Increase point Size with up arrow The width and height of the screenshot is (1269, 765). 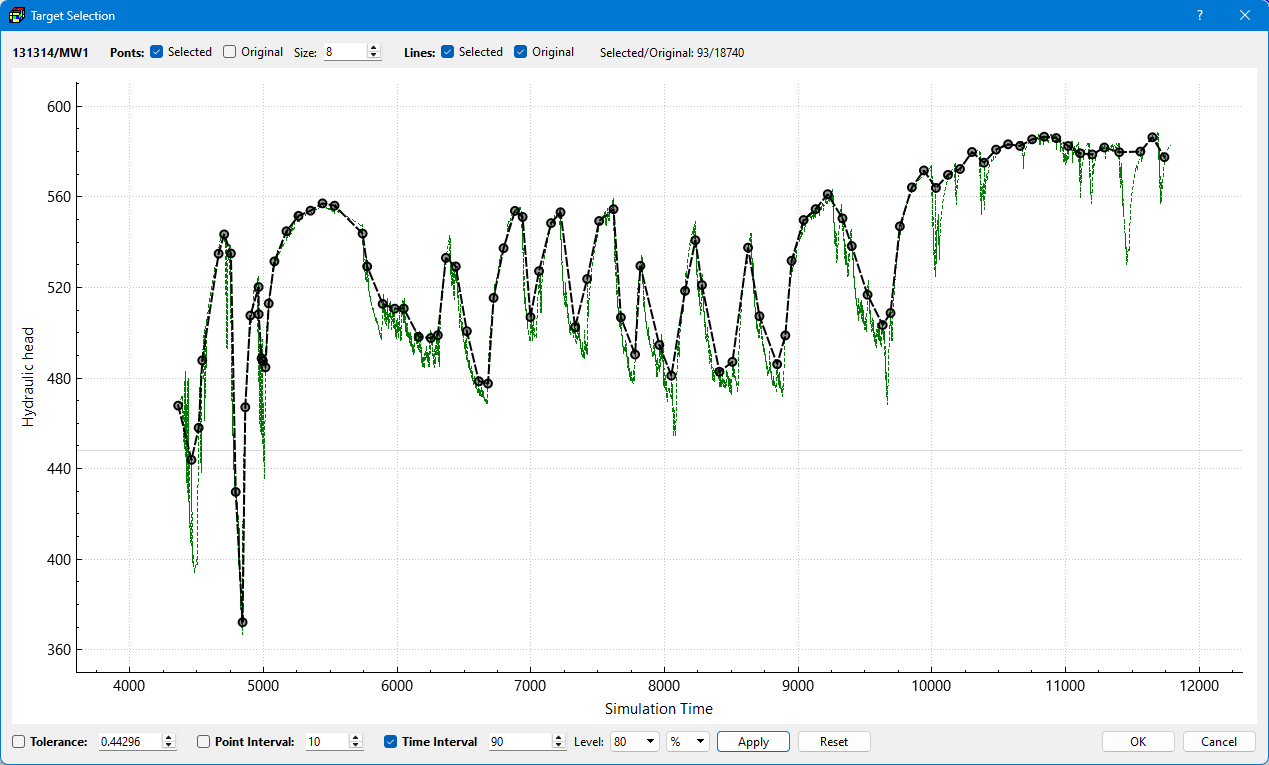click(374, 48)
